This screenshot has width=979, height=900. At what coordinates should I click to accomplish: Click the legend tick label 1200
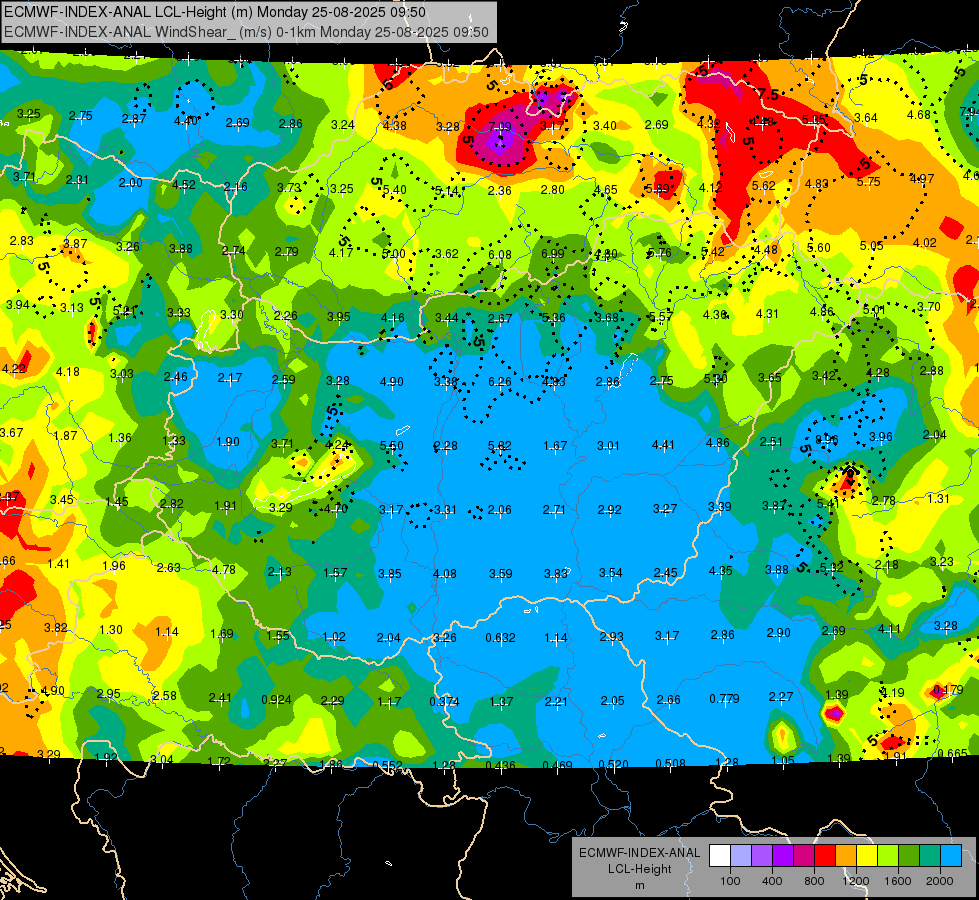point(855,881)
